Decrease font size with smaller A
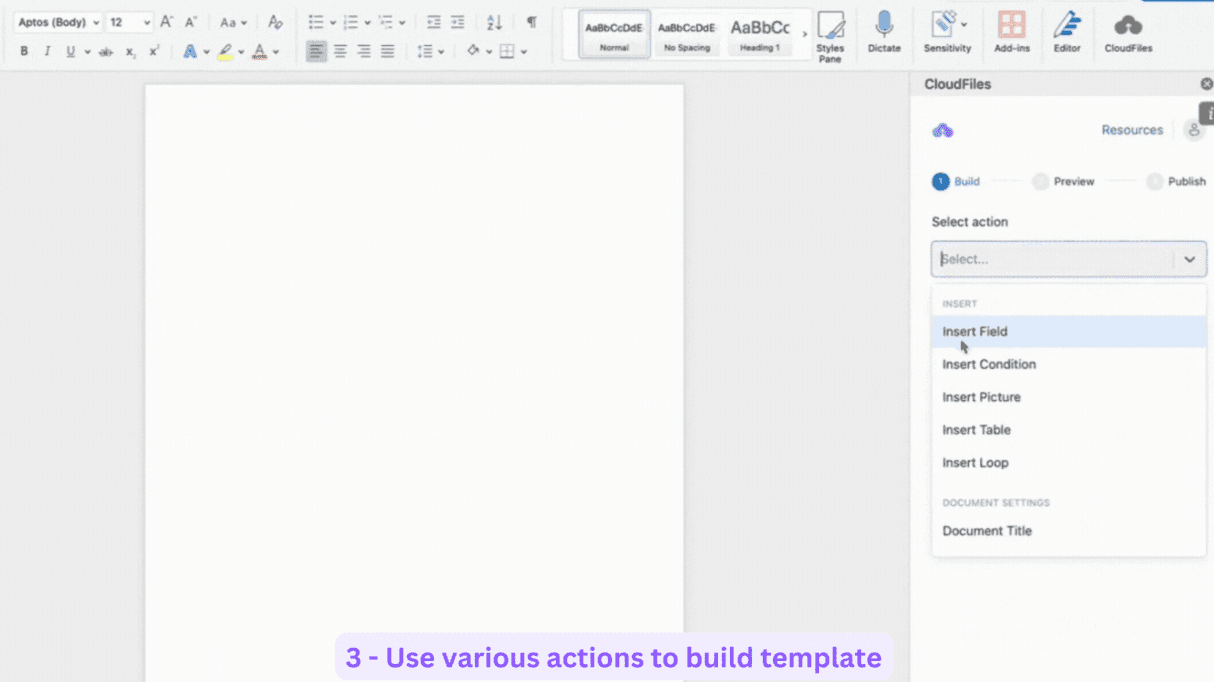Image resolution: width=1214 pixels, height=682 pixels. (191, 22)
